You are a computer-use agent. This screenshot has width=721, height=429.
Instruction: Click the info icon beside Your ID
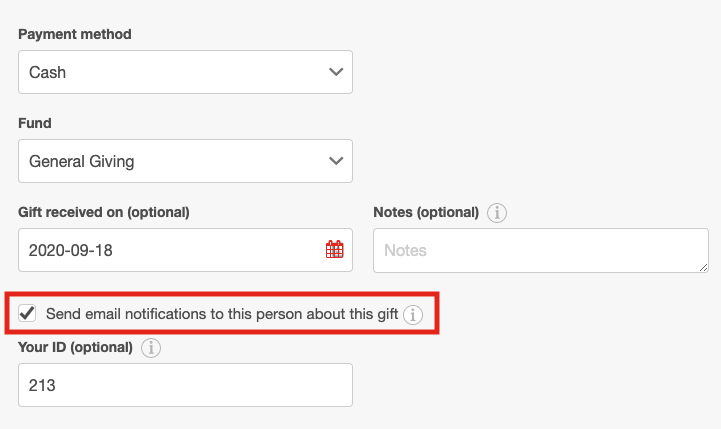point(150,348)
